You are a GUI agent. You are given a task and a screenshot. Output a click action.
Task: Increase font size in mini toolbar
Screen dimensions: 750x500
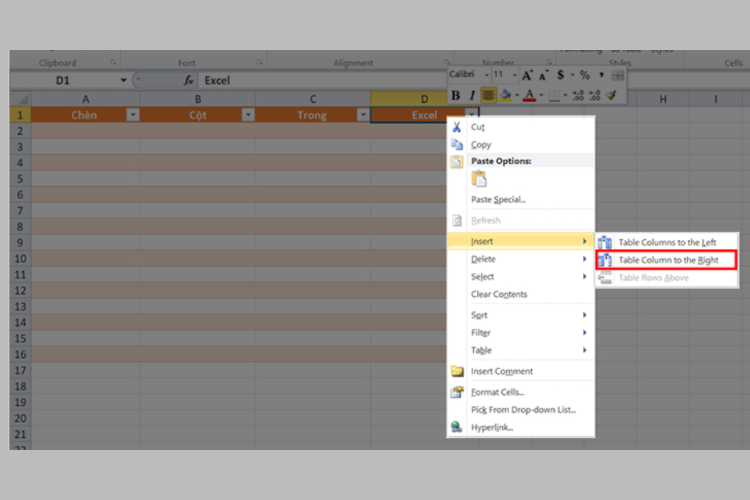527,75
